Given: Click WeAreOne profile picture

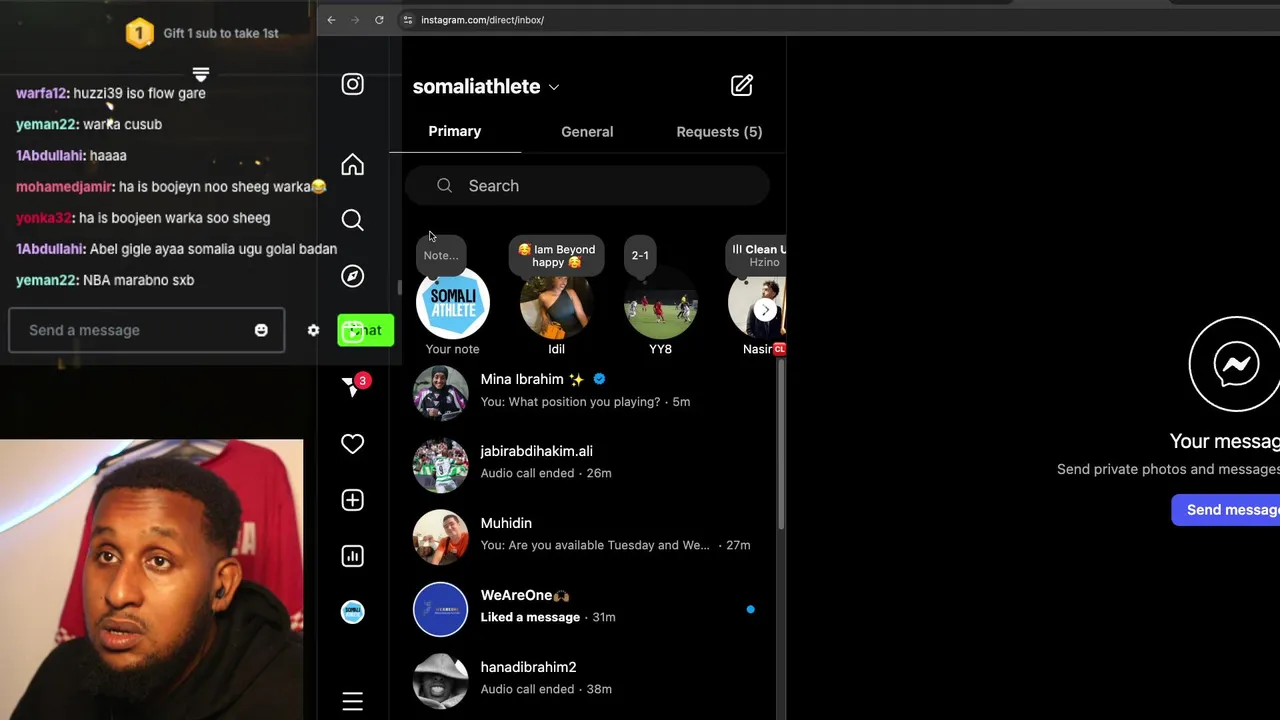Looking at the screenshot, I should point(440,609).
